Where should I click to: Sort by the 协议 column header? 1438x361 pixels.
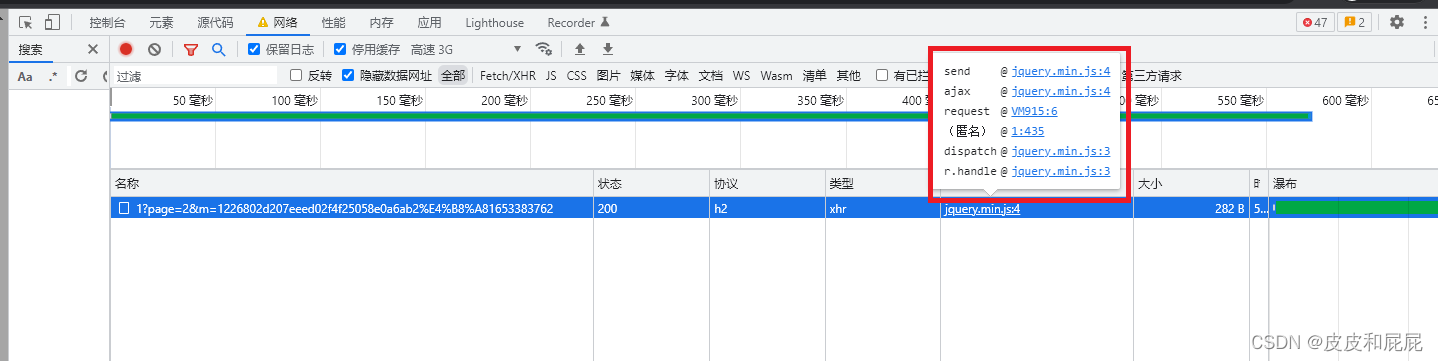(767, 184)
